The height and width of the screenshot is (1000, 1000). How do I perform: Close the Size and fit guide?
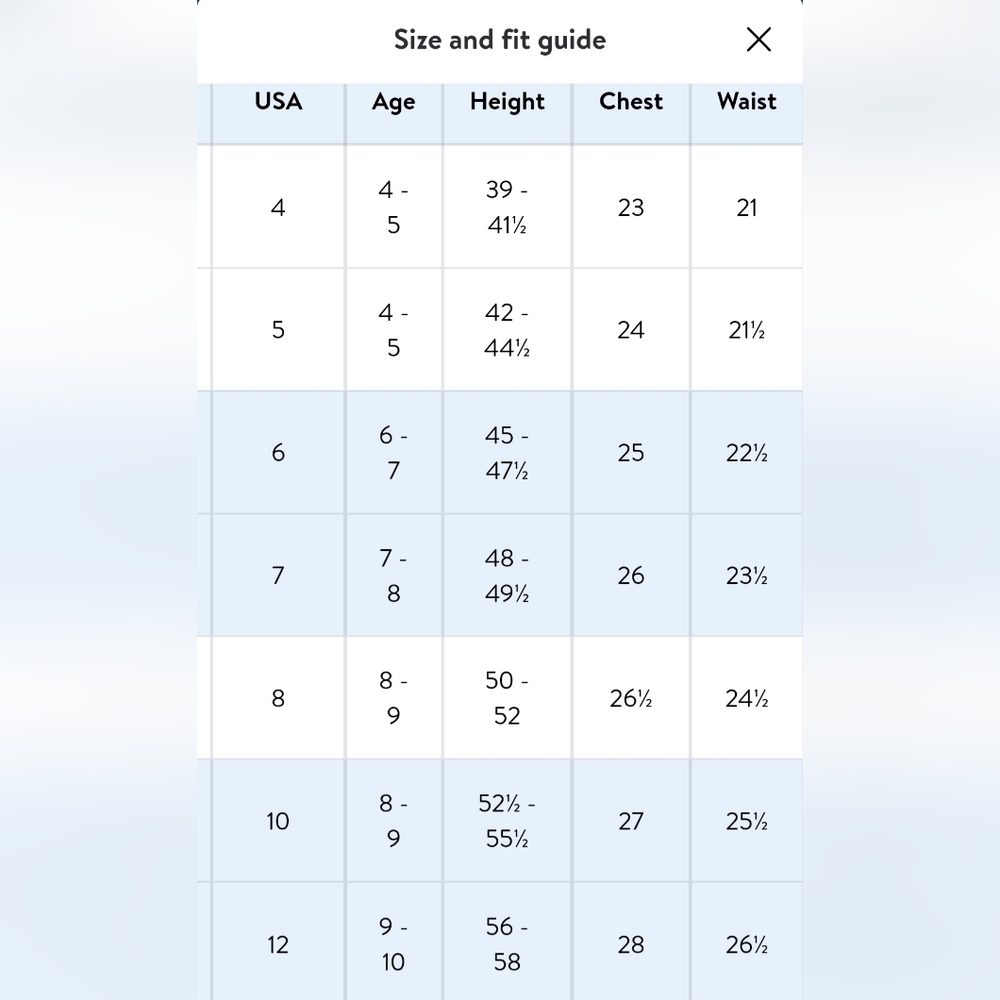(758, 40)
